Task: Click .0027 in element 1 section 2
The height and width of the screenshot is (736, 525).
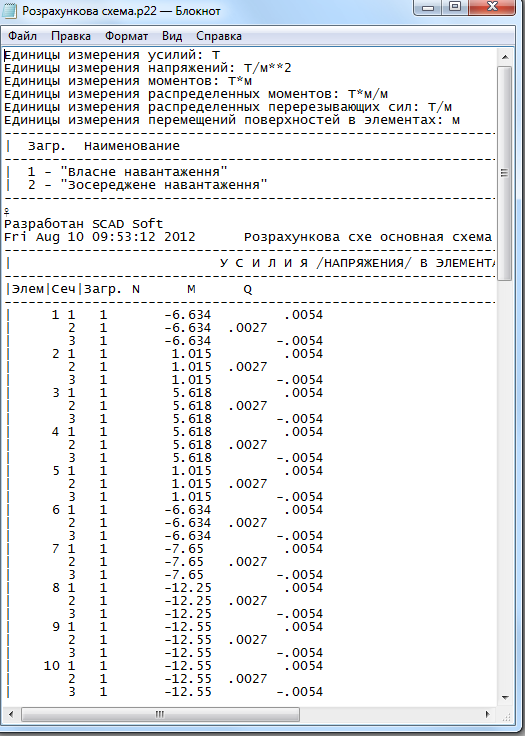Action: [247, 328]
